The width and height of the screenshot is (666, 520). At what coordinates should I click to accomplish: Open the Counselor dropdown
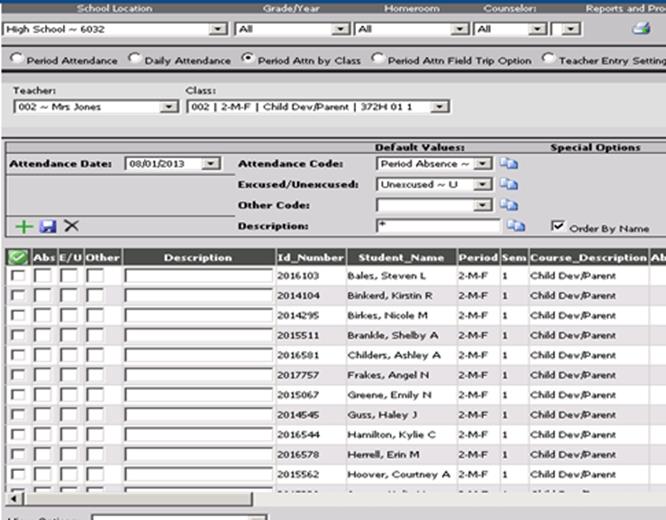pyautogui.click(x=538, y=29)
